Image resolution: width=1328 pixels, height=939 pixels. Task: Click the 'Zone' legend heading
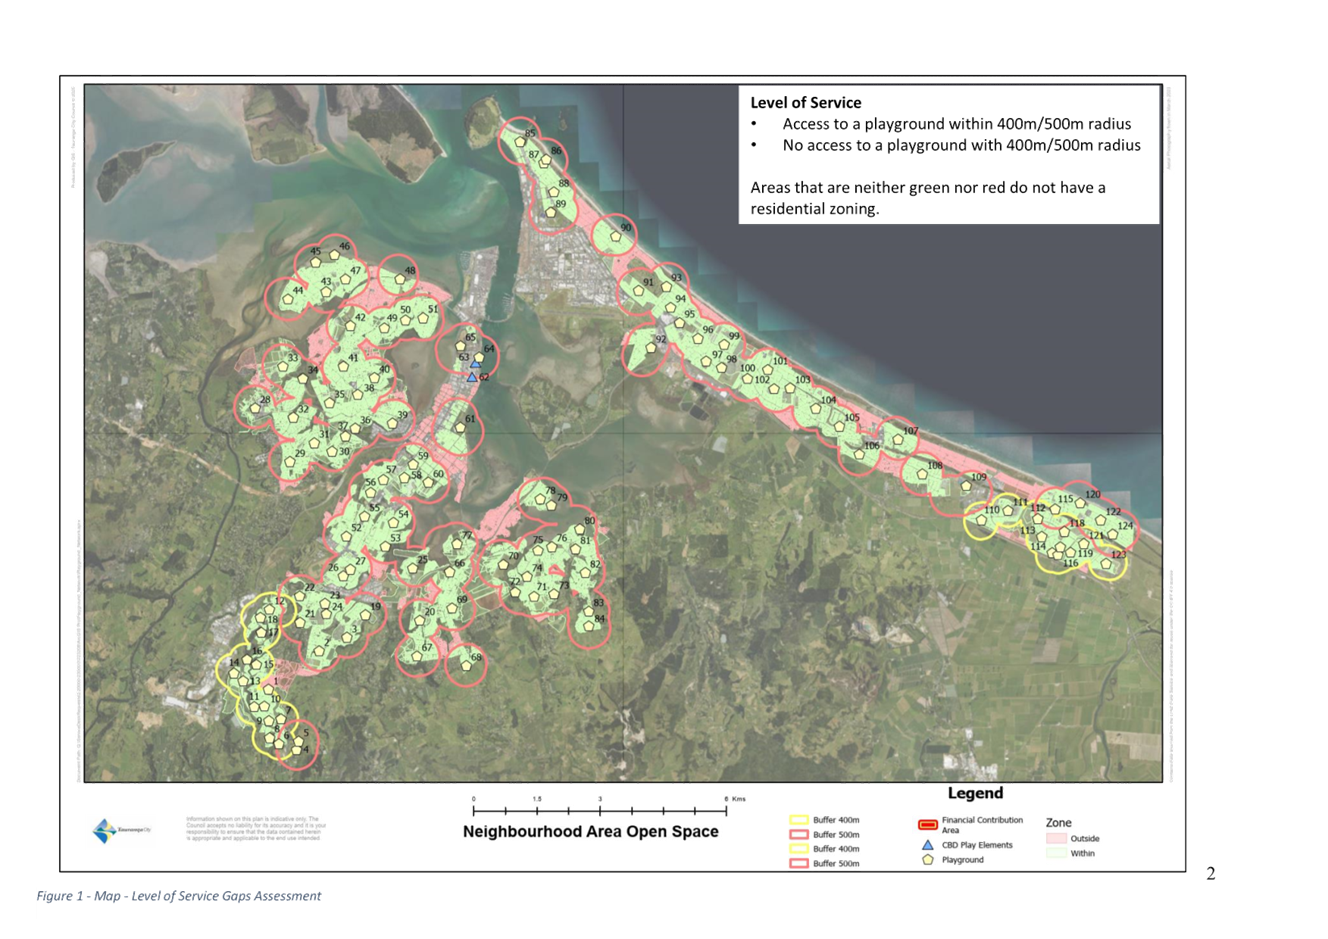tap(1058, 823)
